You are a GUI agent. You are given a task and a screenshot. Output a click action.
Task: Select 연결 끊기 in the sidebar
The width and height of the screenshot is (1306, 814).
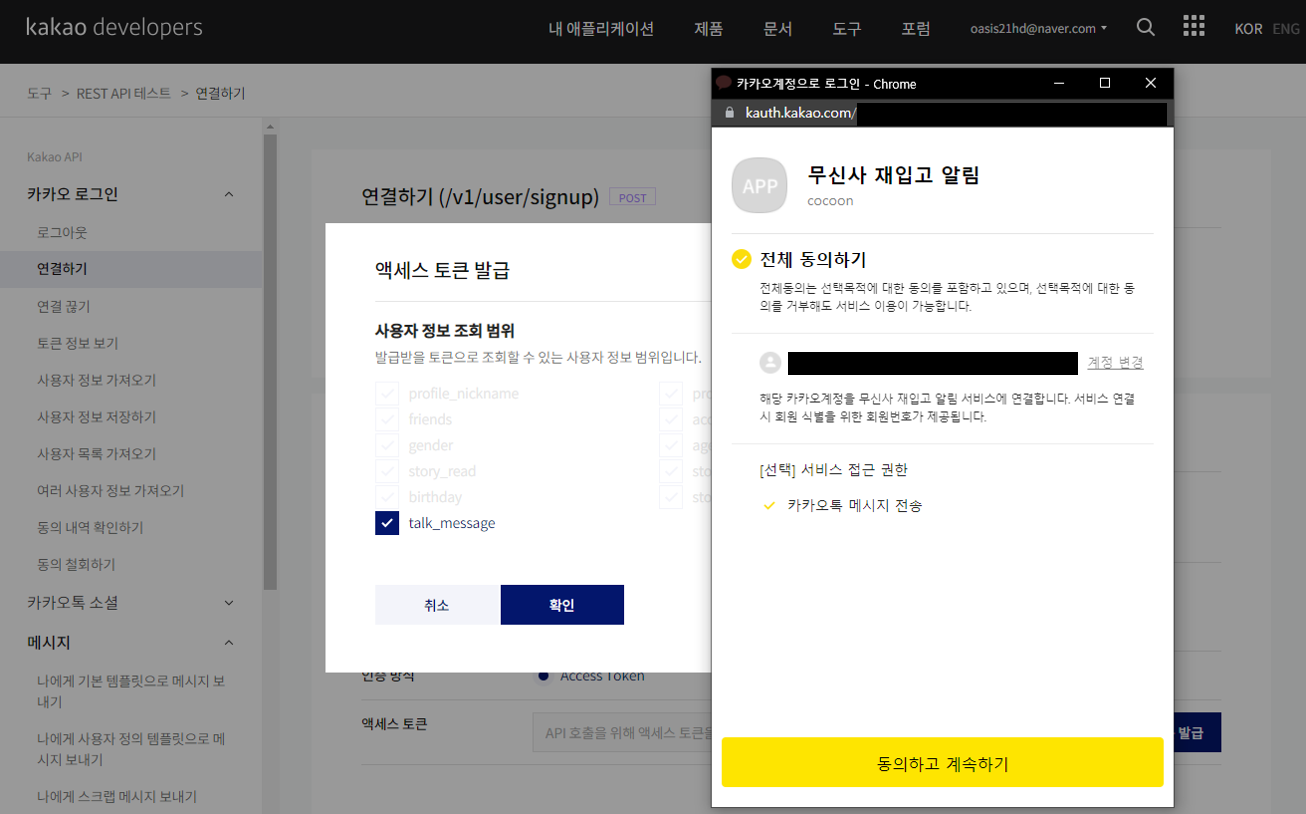pos(64,306)
